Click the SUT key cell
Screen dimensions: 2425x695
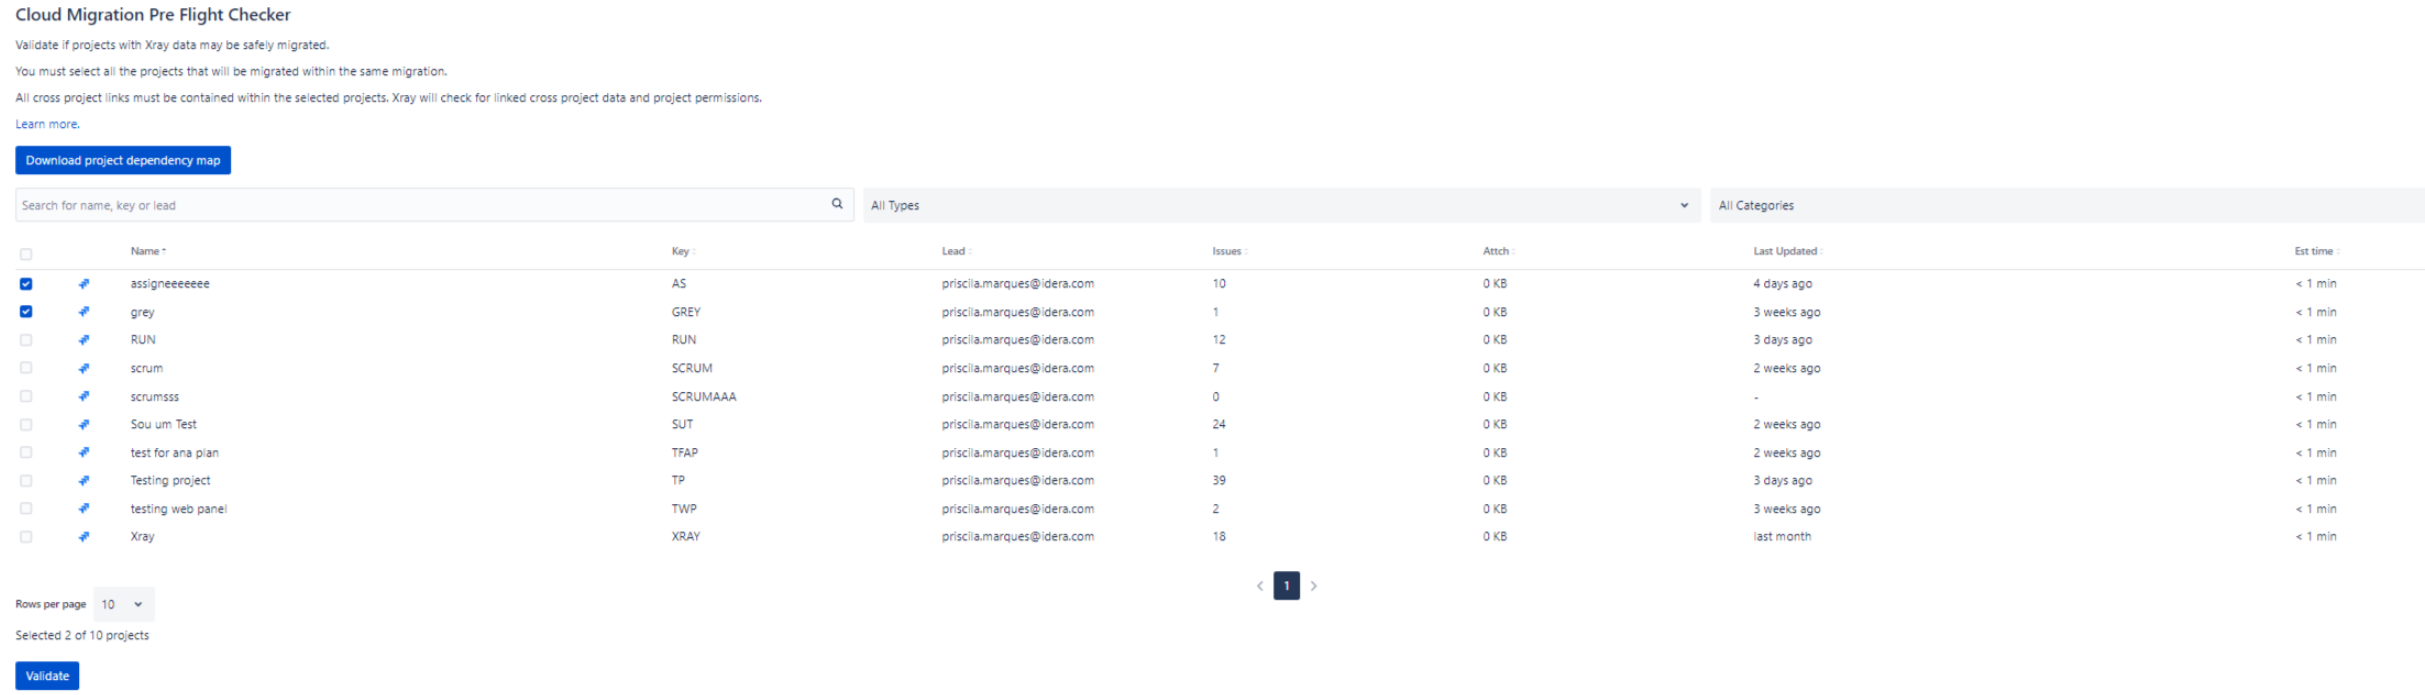point(682,424)
